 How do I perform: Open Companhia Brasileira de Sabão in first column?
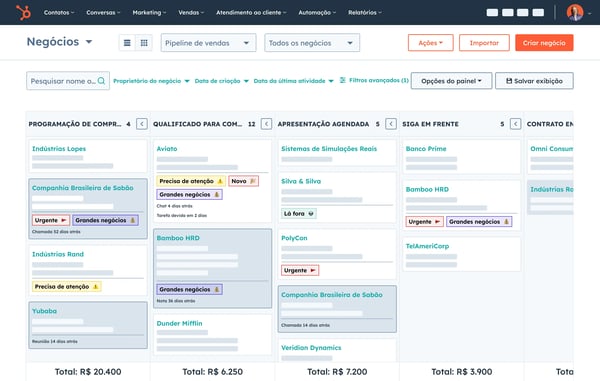click(83, 188)
